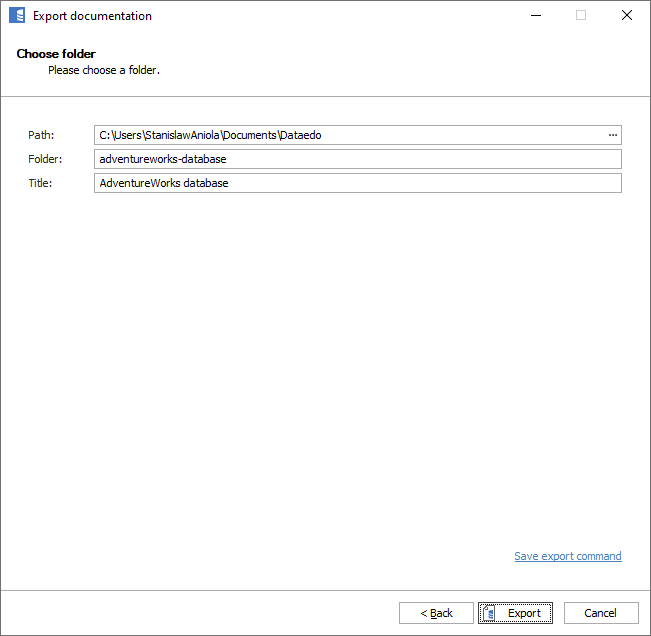Screen dimensions: 651x636
Task: Click the Dataedo app icon in title bar
Action: [x=17, y=16]
